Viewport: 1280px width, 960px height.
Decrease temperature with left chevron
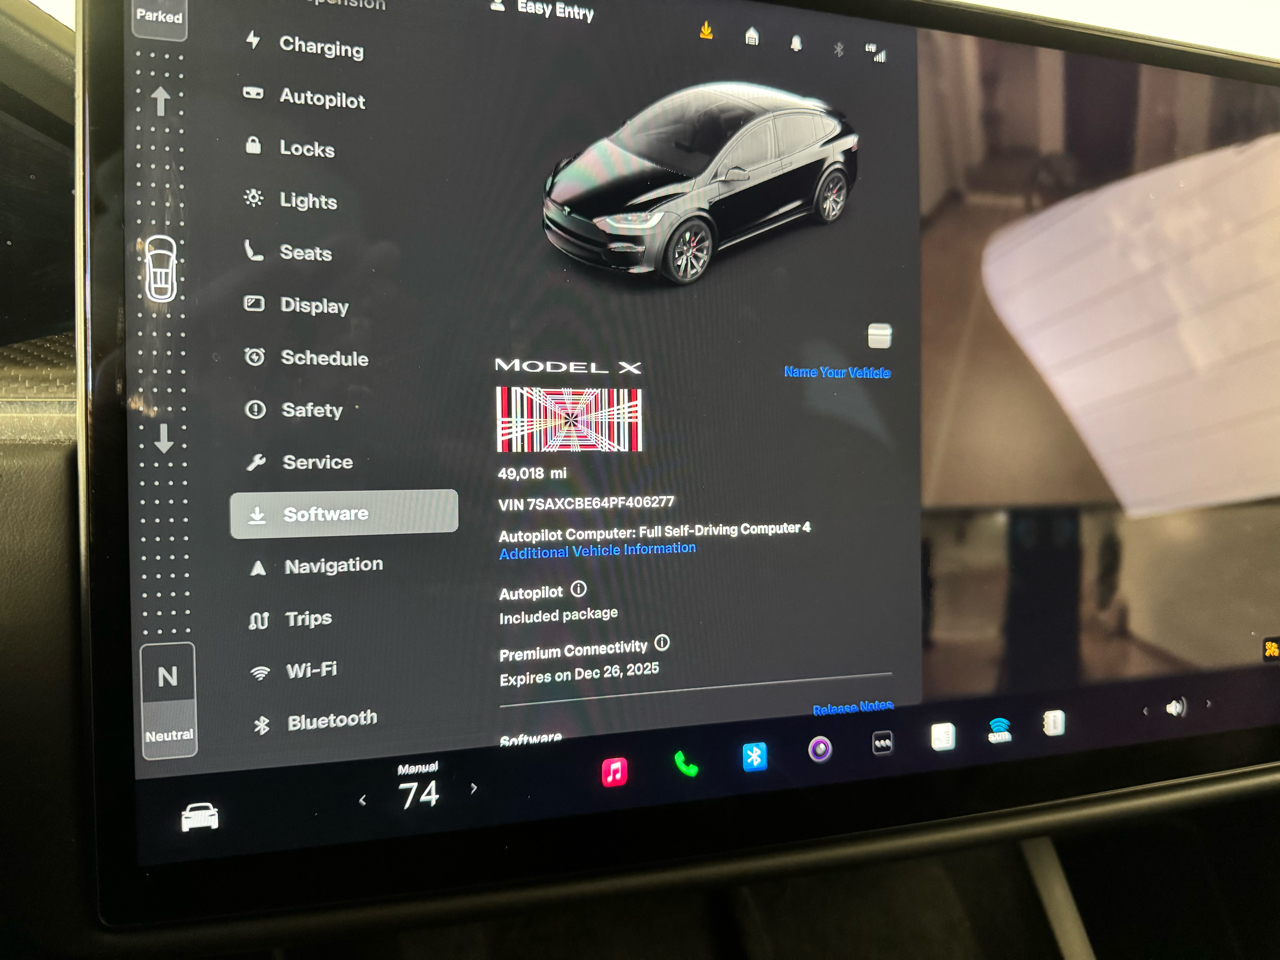pyautogui.click(x=362, y=800)
